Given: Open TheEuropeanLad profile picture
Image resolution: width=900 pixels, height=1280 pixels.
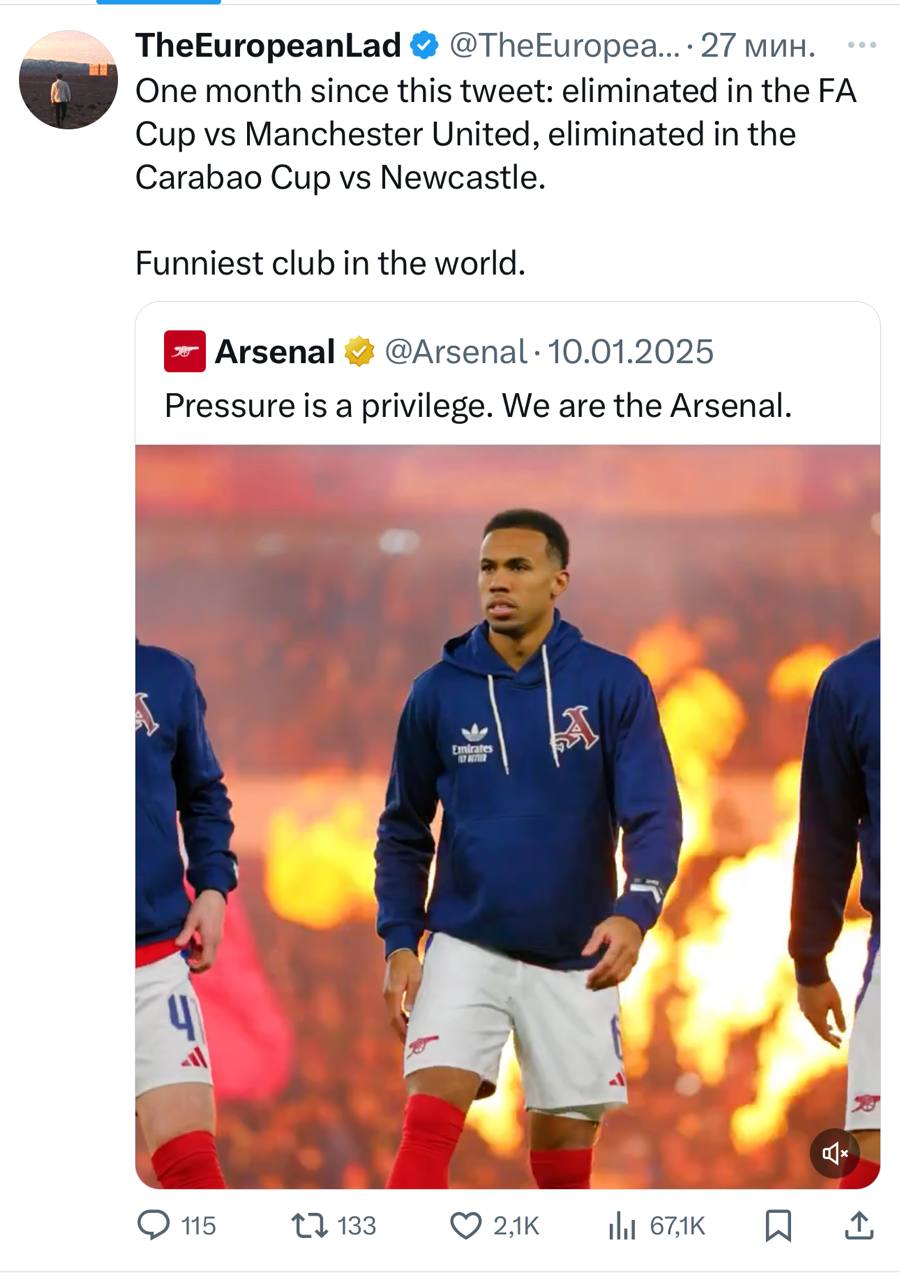Looking at the screenshot, I should coord(68,79).
